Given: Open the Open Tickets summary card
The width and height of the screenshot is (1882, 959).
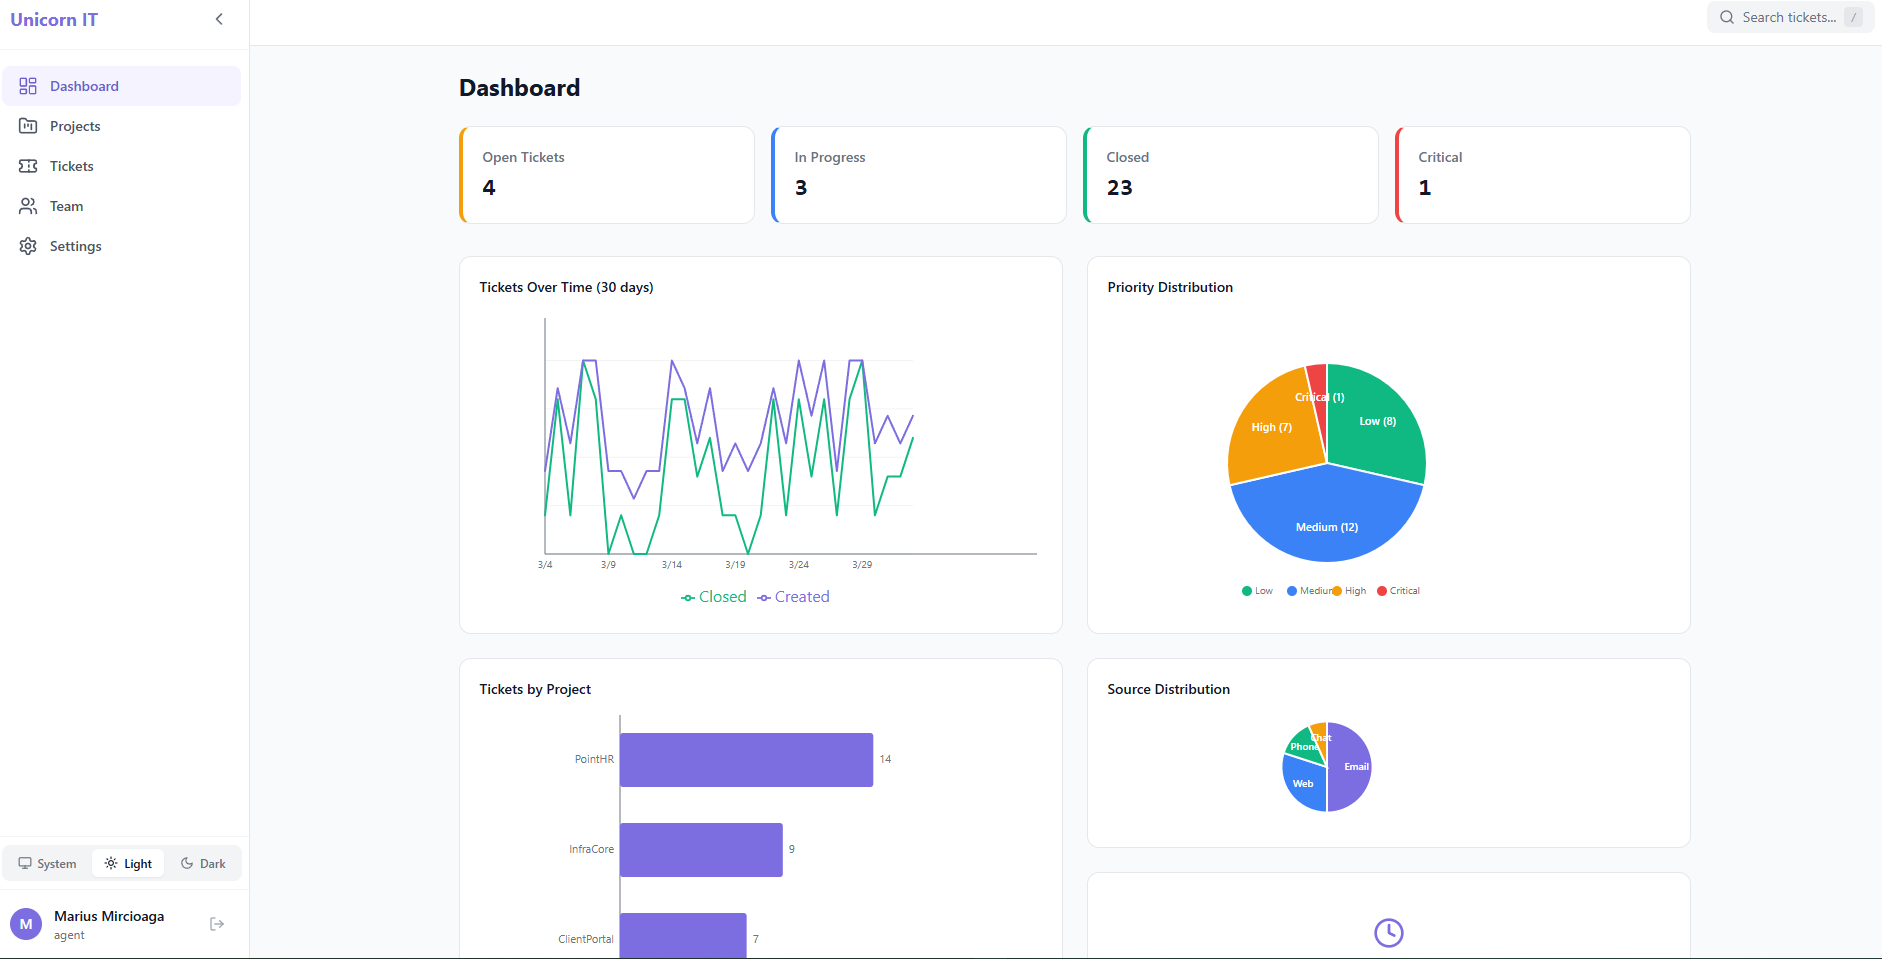Looking at the screenshot, I should (607, 174).
